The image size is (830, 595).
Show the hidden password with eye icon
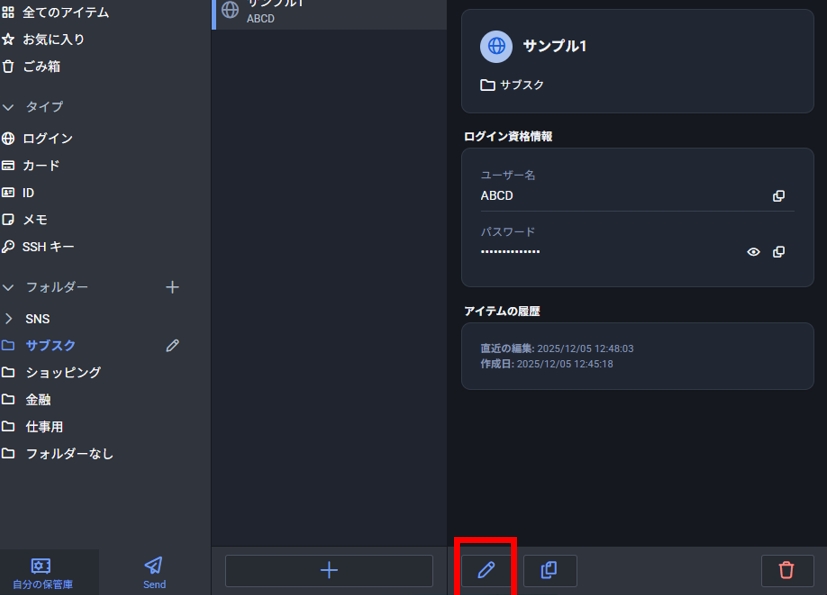tap(753, 252)
